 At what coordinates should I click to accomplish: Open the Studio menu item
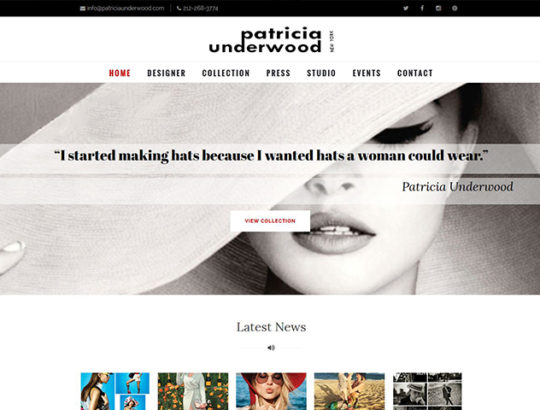pos(321,73)
